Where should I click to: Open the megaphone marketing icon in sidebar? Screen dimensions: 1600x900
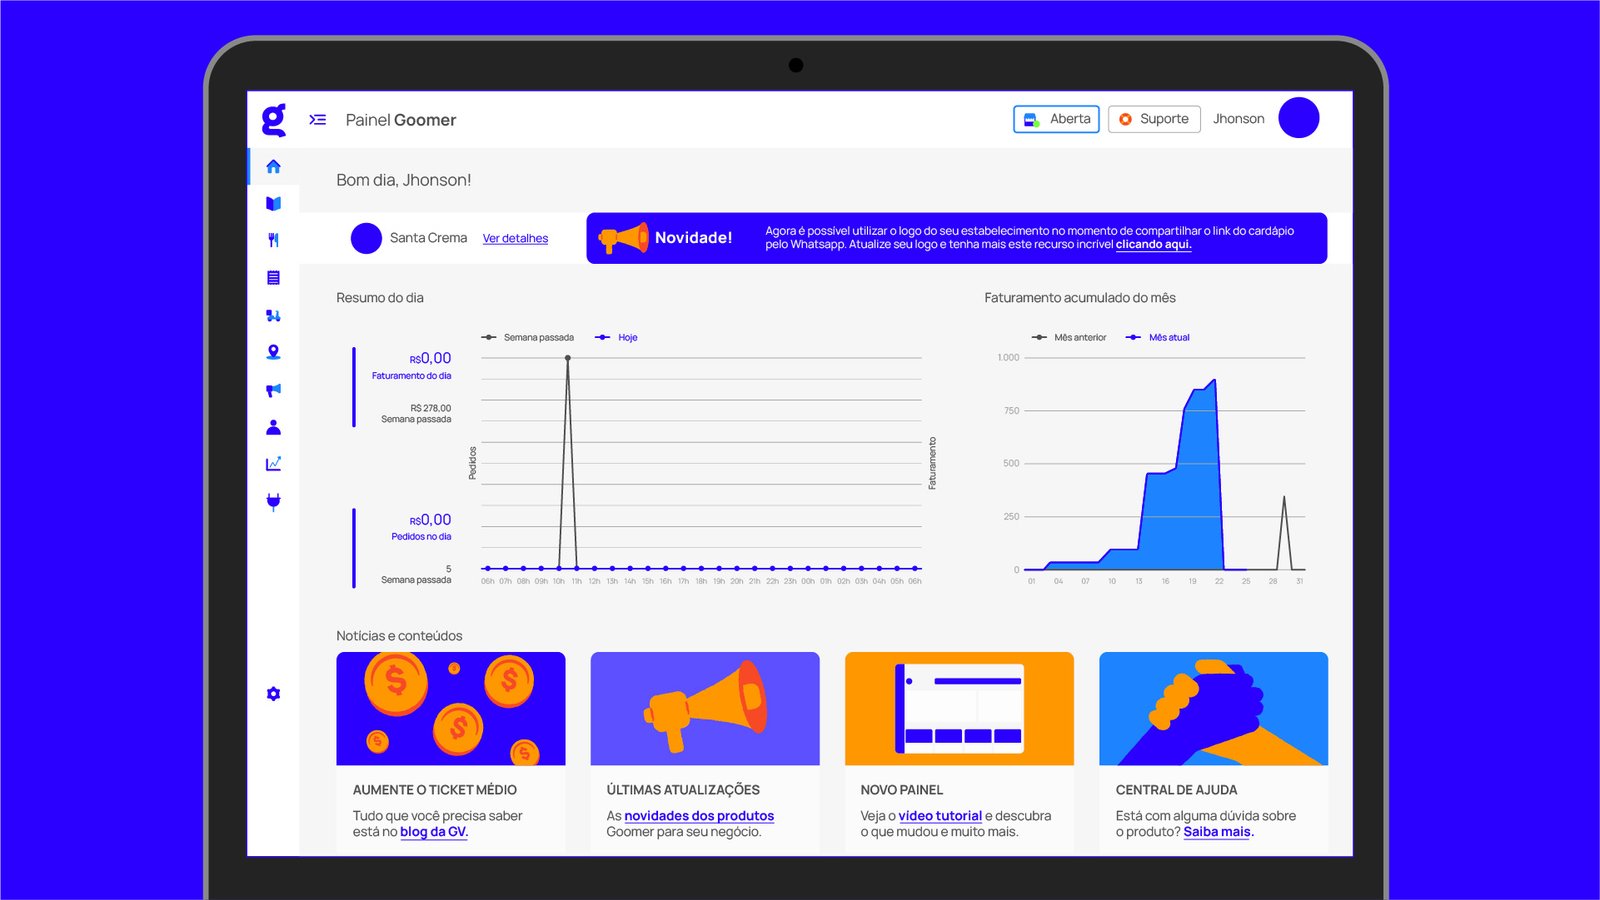(x=273, y=390)
